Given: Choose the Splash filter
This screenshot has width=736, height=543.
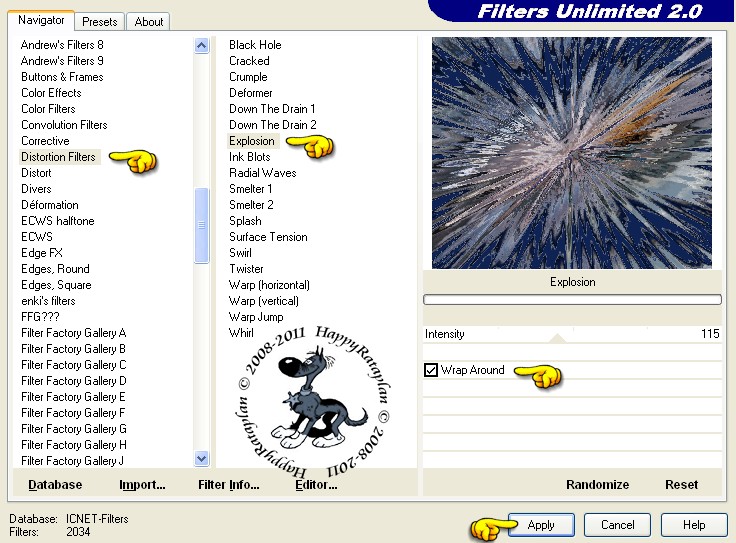Looking at the screenshot, I should 245,221.
